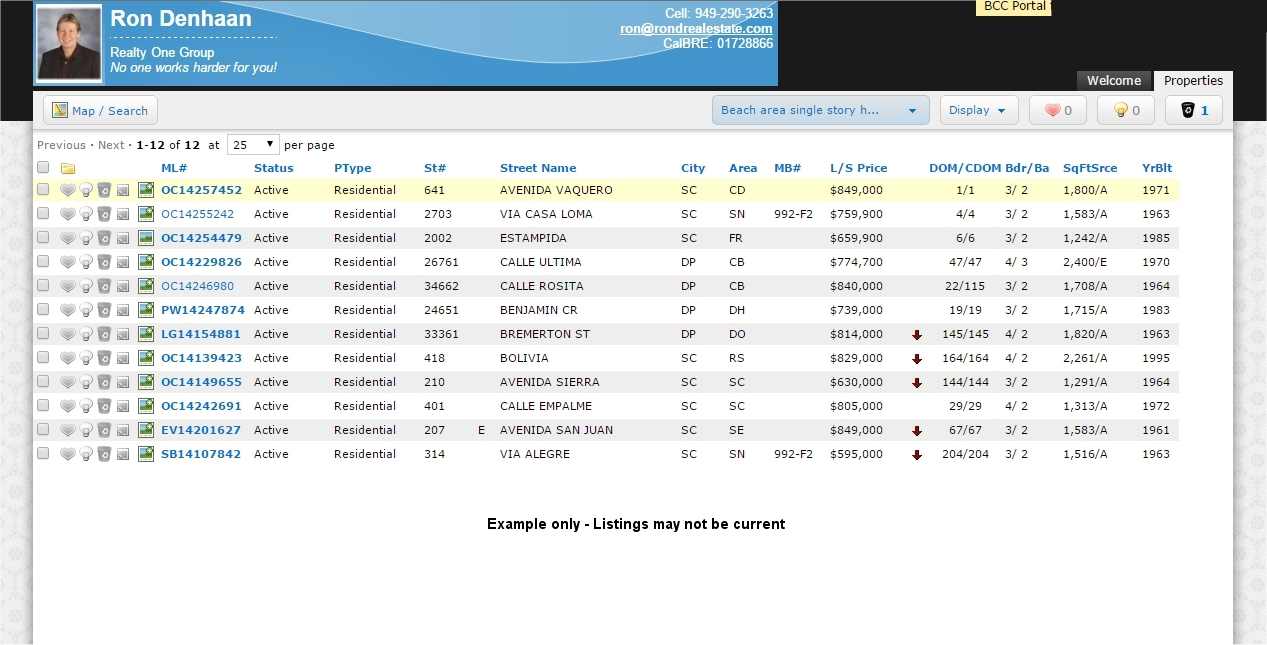1267x645 pixels.
Task: Sort listings by ML# column
Action: (174, 168)
